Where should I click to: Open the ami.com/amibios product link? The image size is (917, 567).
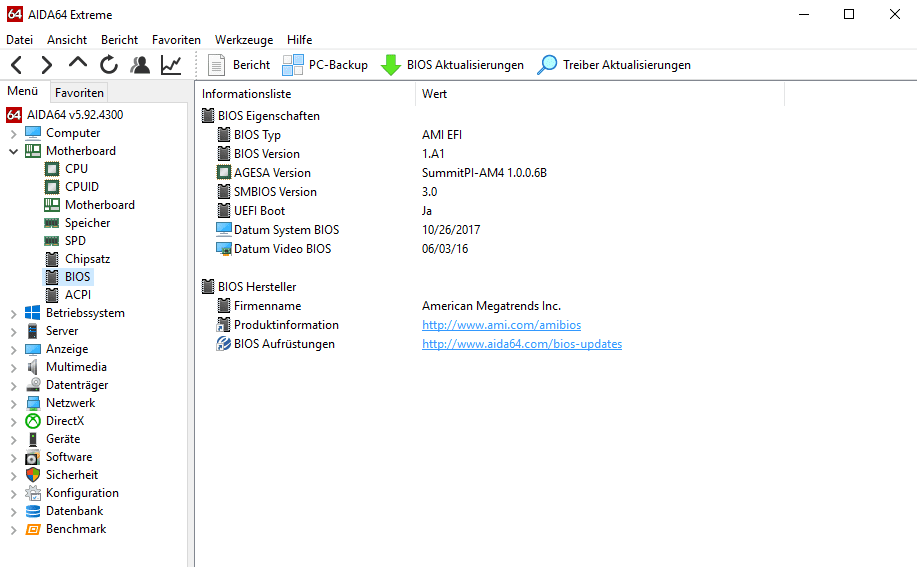coord(501,325)
